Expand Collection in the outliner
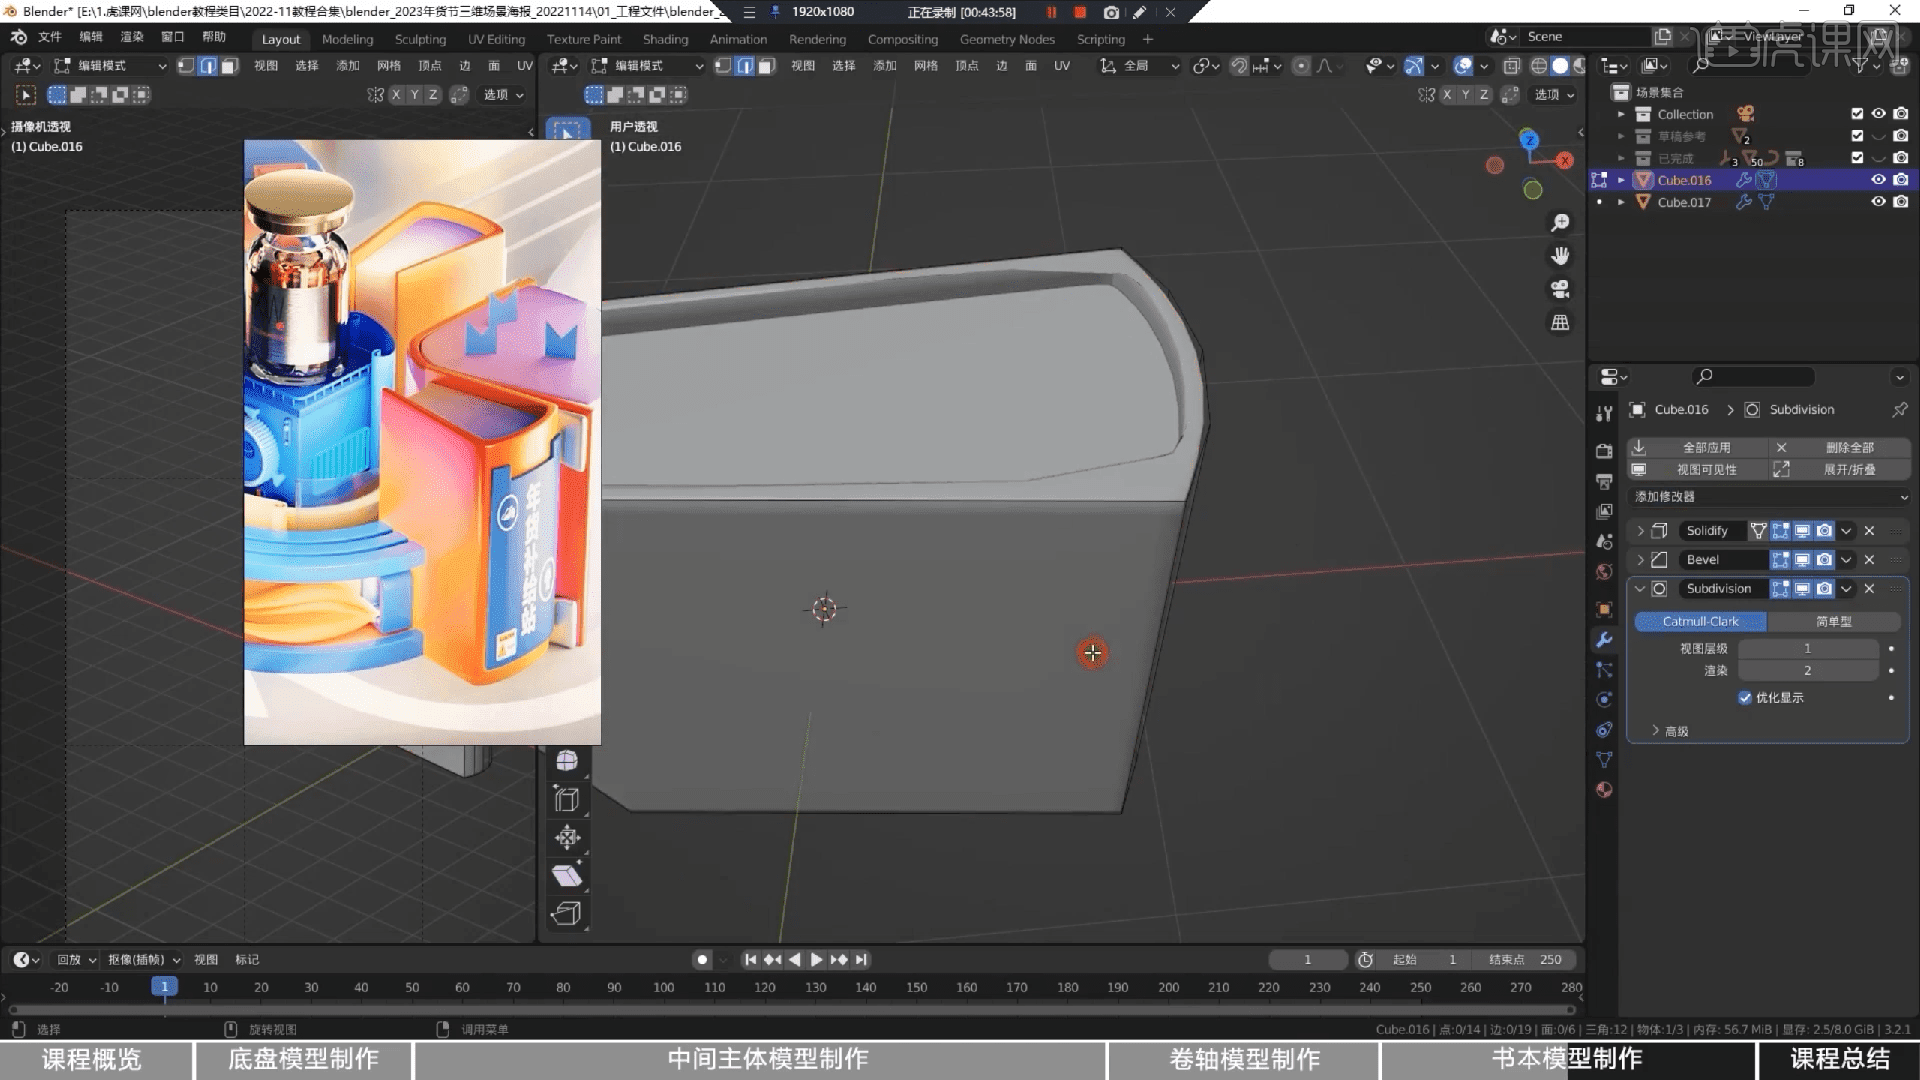 pos(1621,114)
